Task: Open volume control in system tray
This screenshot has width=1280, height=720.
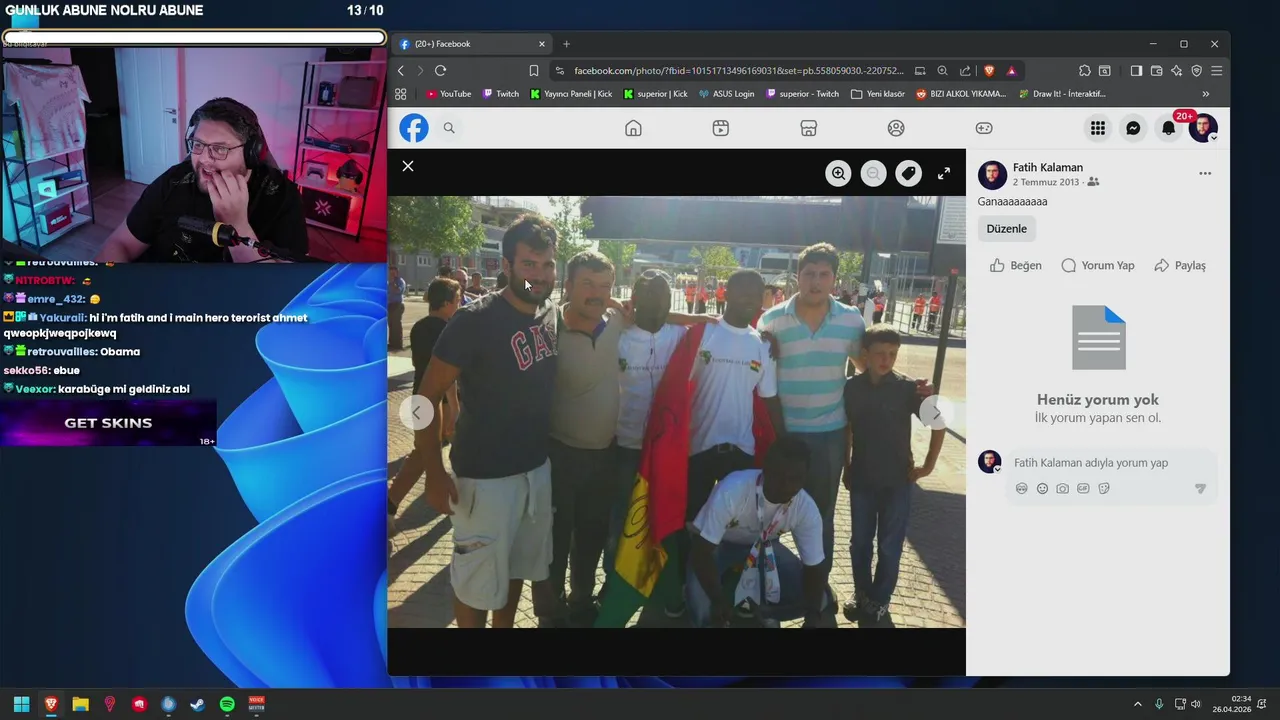Action: click(1195, 704)
